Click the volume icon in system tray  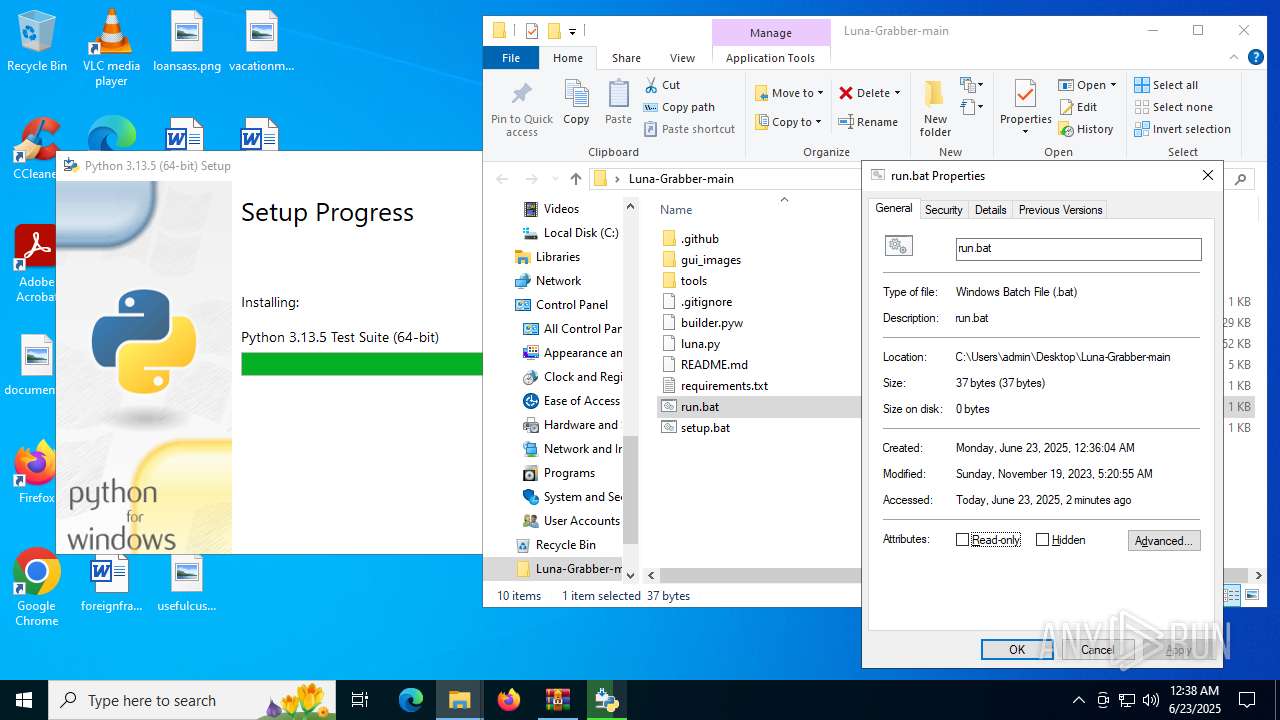[1151, 700]
